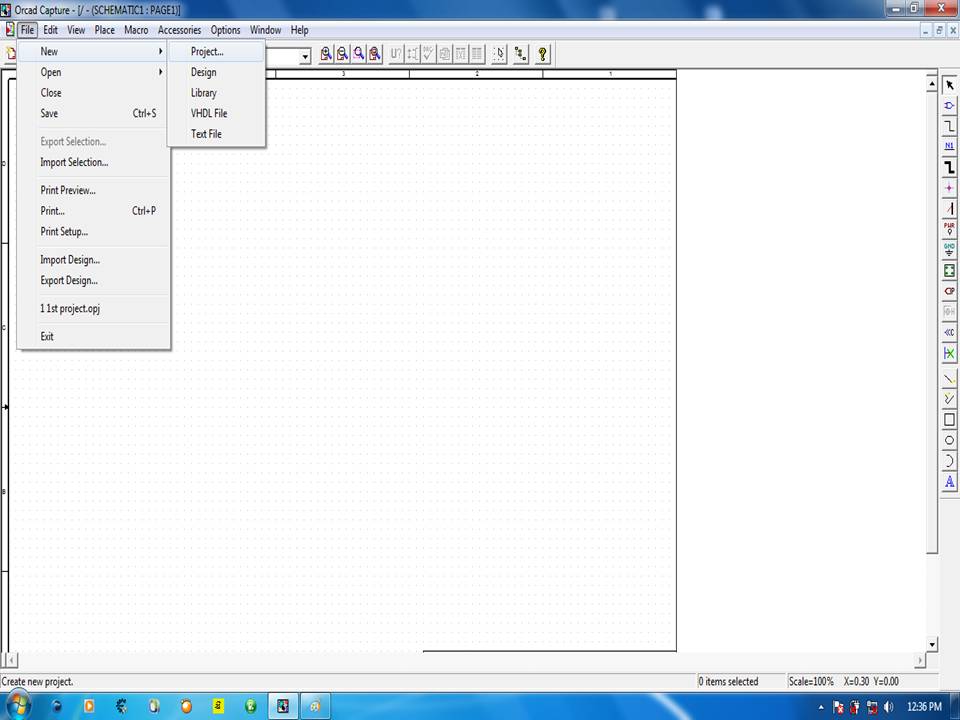Open the Edit menu
This screenshot has height=720, width=960.
tap(50, 30)
